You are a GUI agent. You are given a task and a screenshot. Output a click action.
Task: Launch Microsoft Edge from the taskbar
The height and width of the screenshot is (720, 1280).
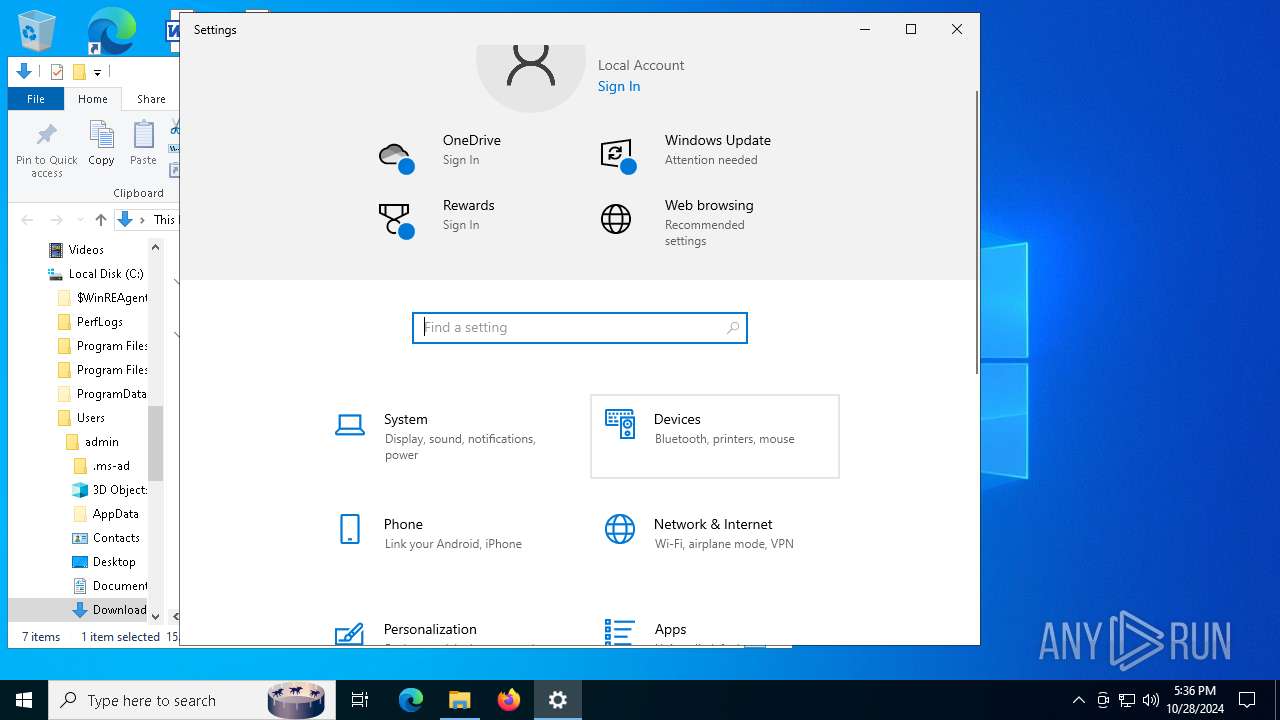pyautogui.click(x=411, y=700)
